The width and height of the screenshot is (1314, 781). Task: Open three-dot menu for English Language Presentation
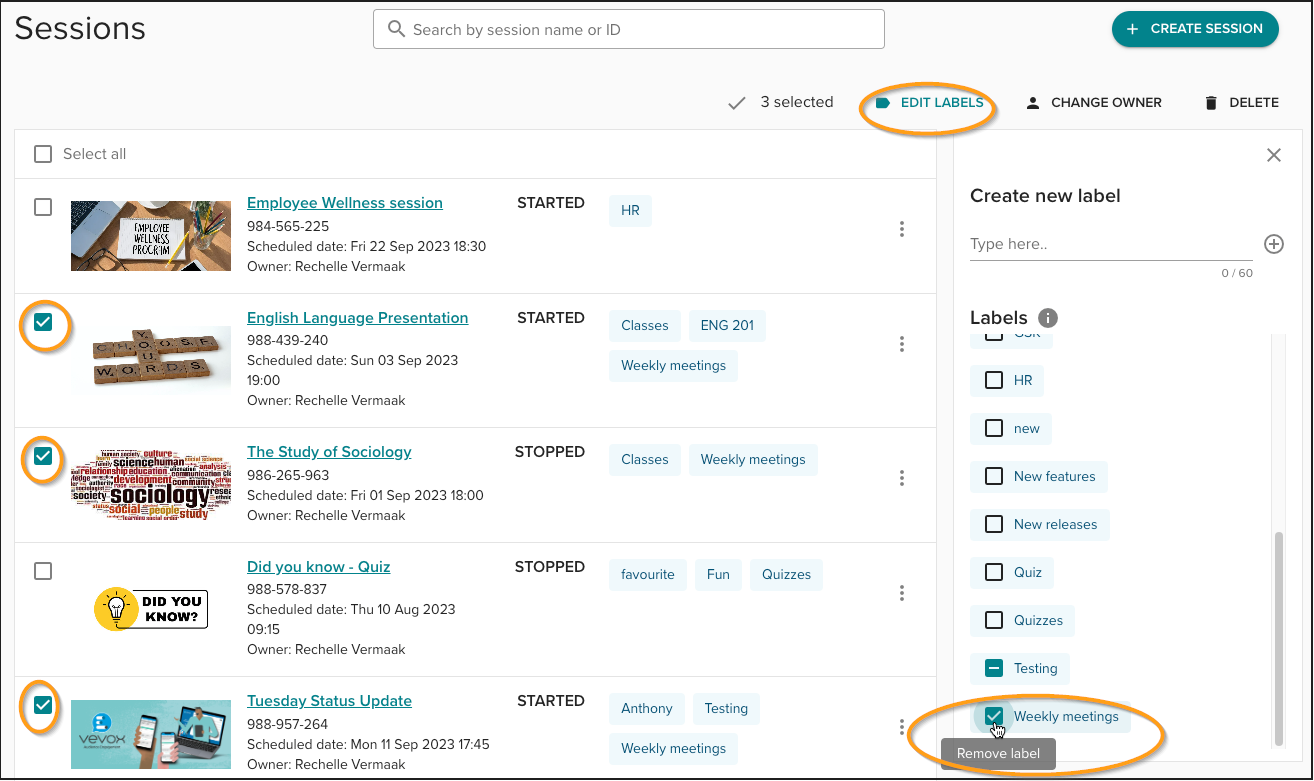pyautogui.click(x=901, y=344)
